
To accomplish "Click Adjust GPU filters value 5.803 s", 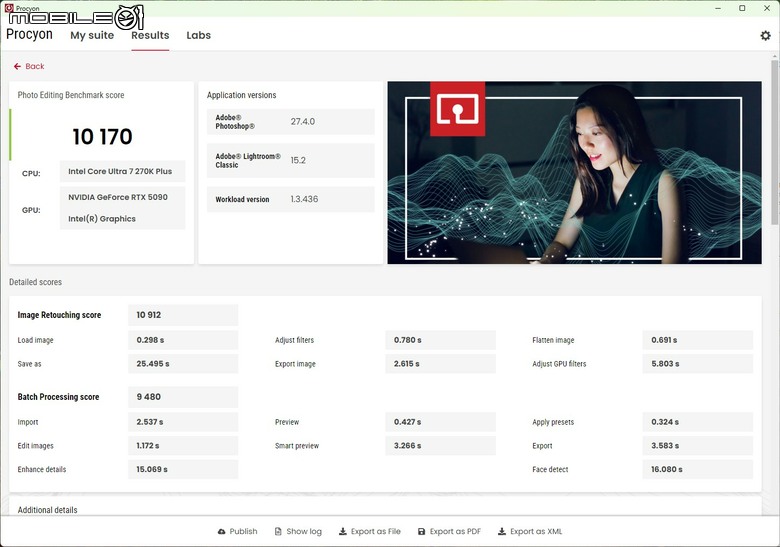I will pyautogui.click(x=697, y=364).
